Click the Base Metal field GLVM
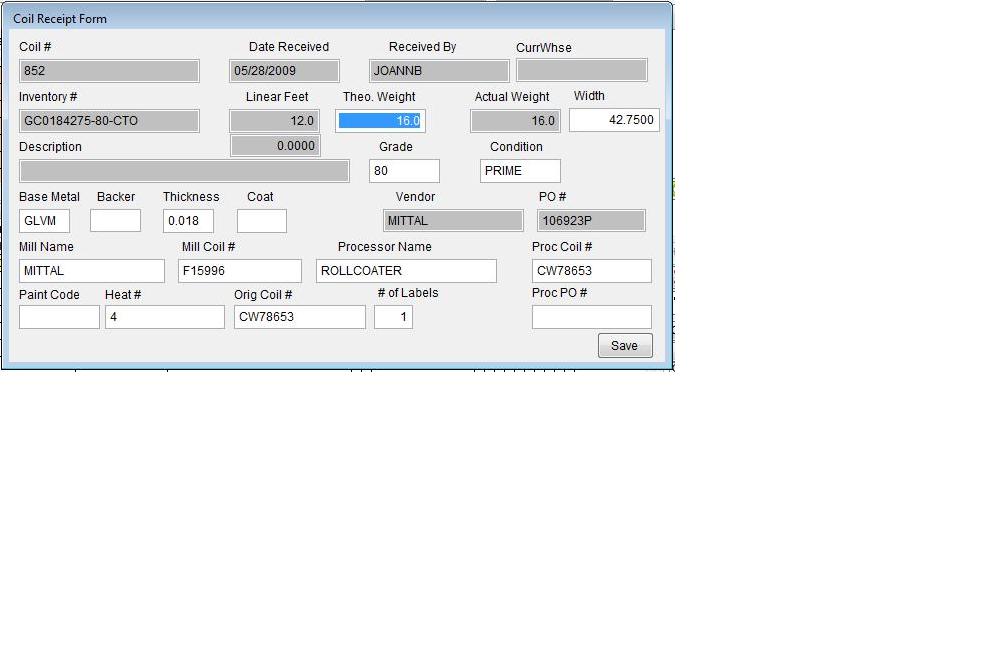This screenshot has width=991, height=645. pos(44,221)
